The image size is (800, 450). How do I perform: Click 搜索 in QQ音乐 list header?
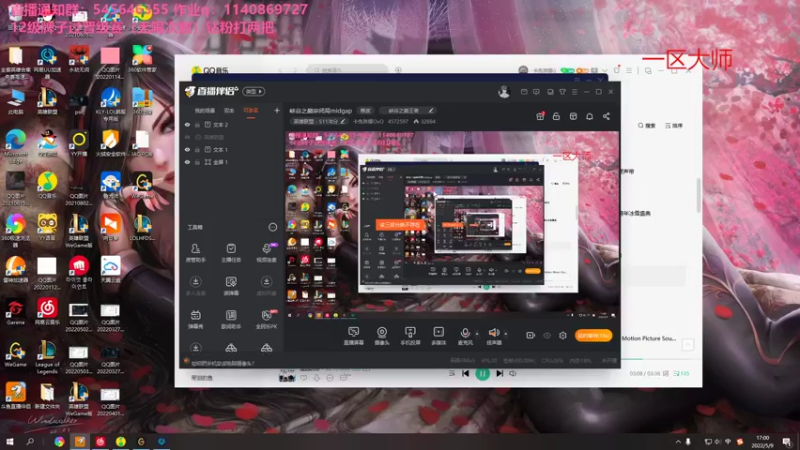(646, 126)
